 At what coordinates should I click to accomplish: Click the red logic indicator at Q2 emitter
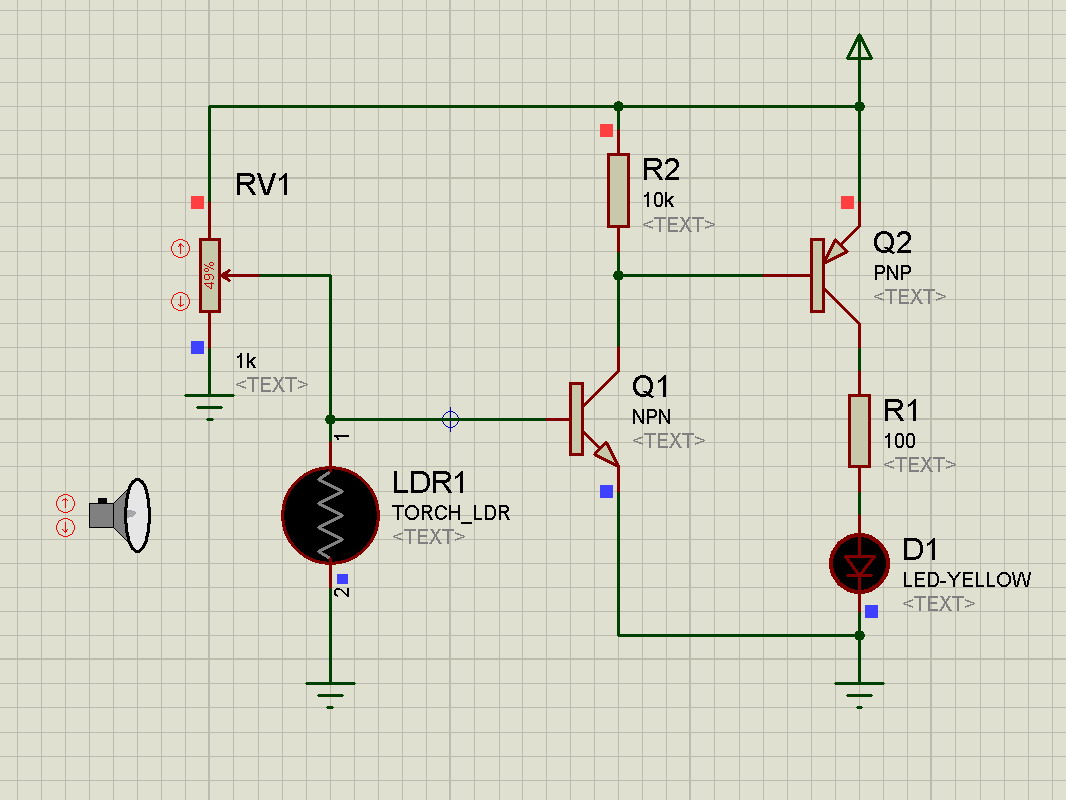(x=847, y=203)
